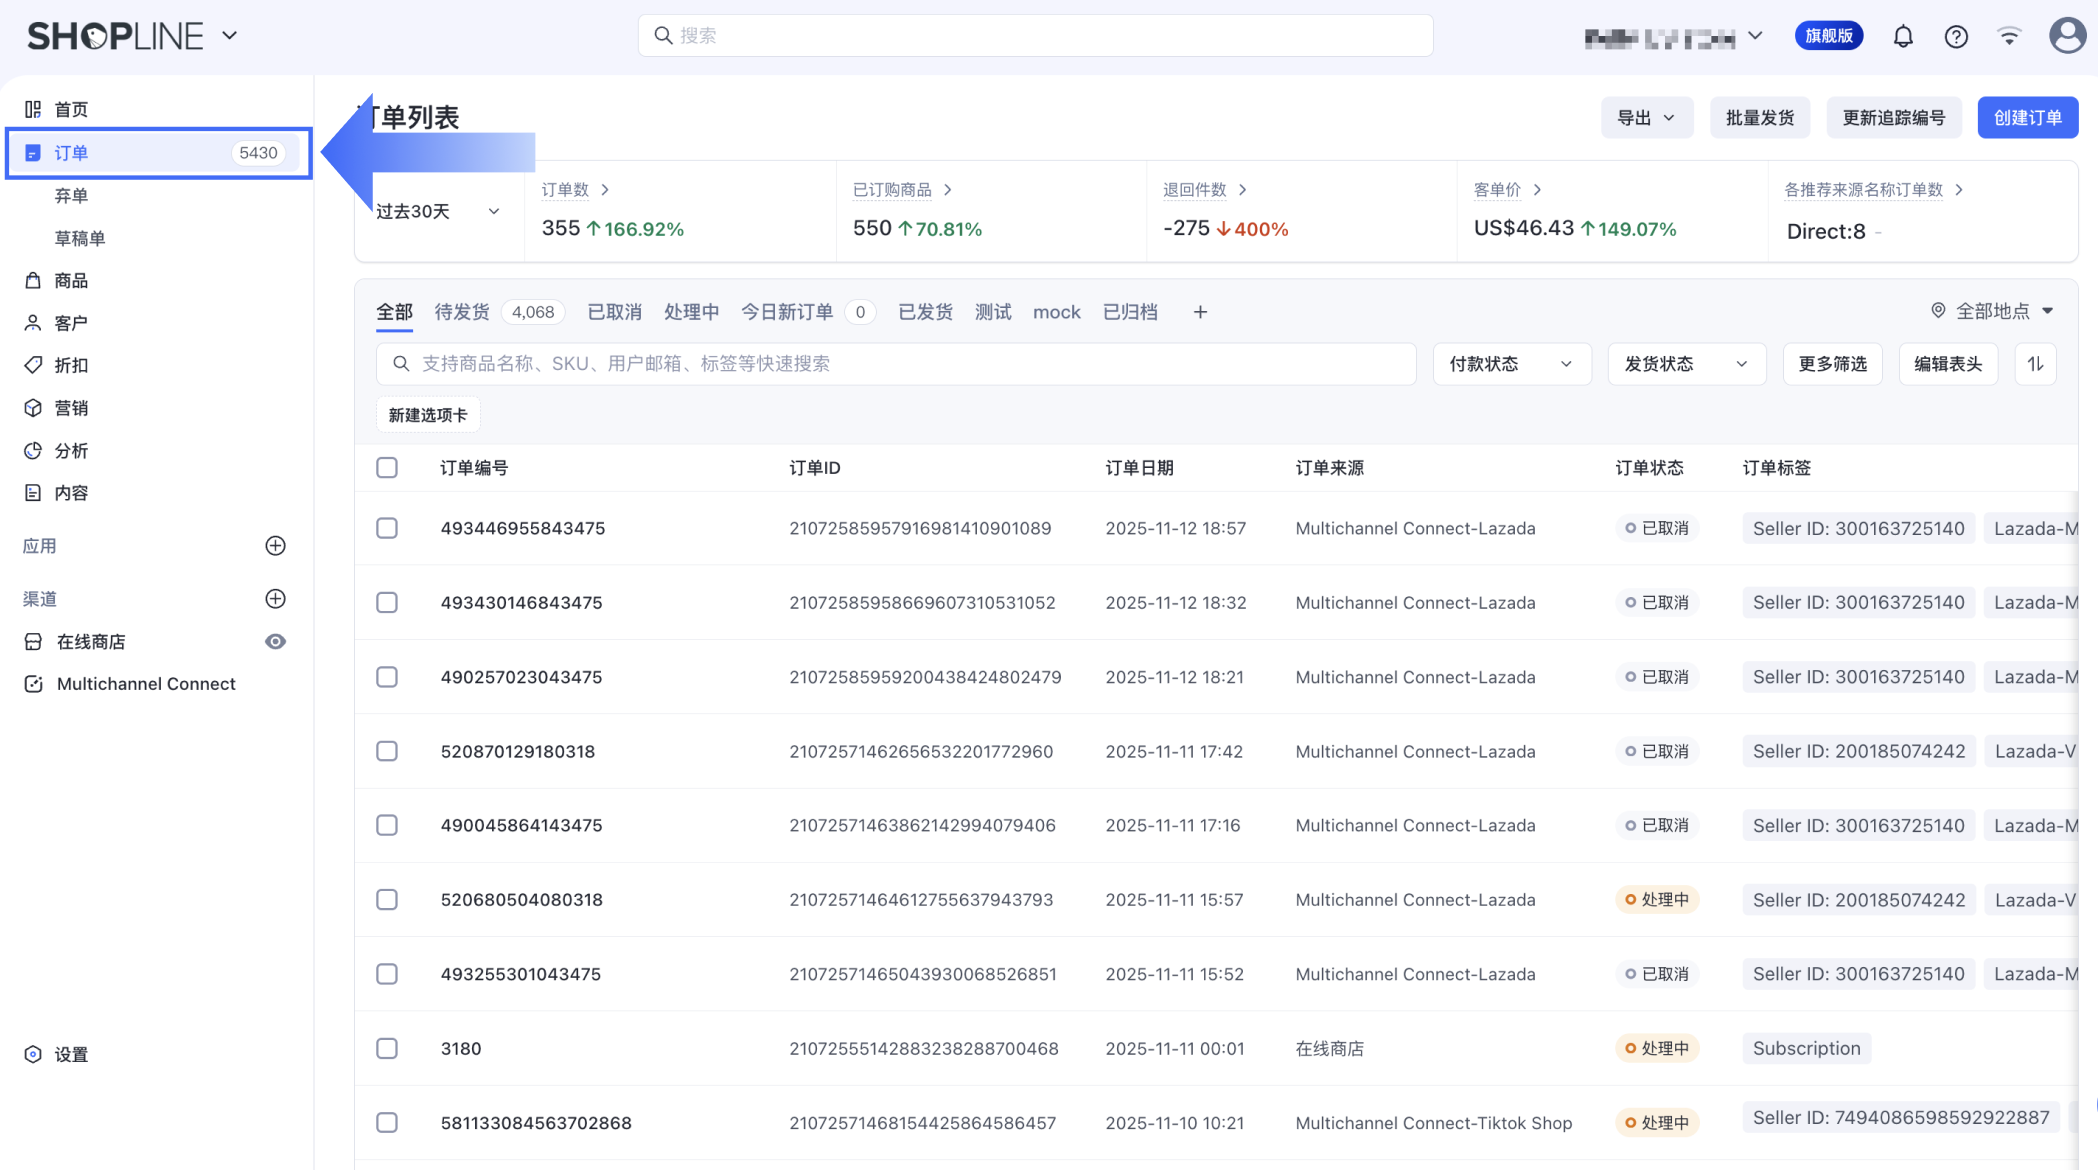Check the box for order 3180
The height and width of the screenshot is (1170, 2098).
point(387,1048)
